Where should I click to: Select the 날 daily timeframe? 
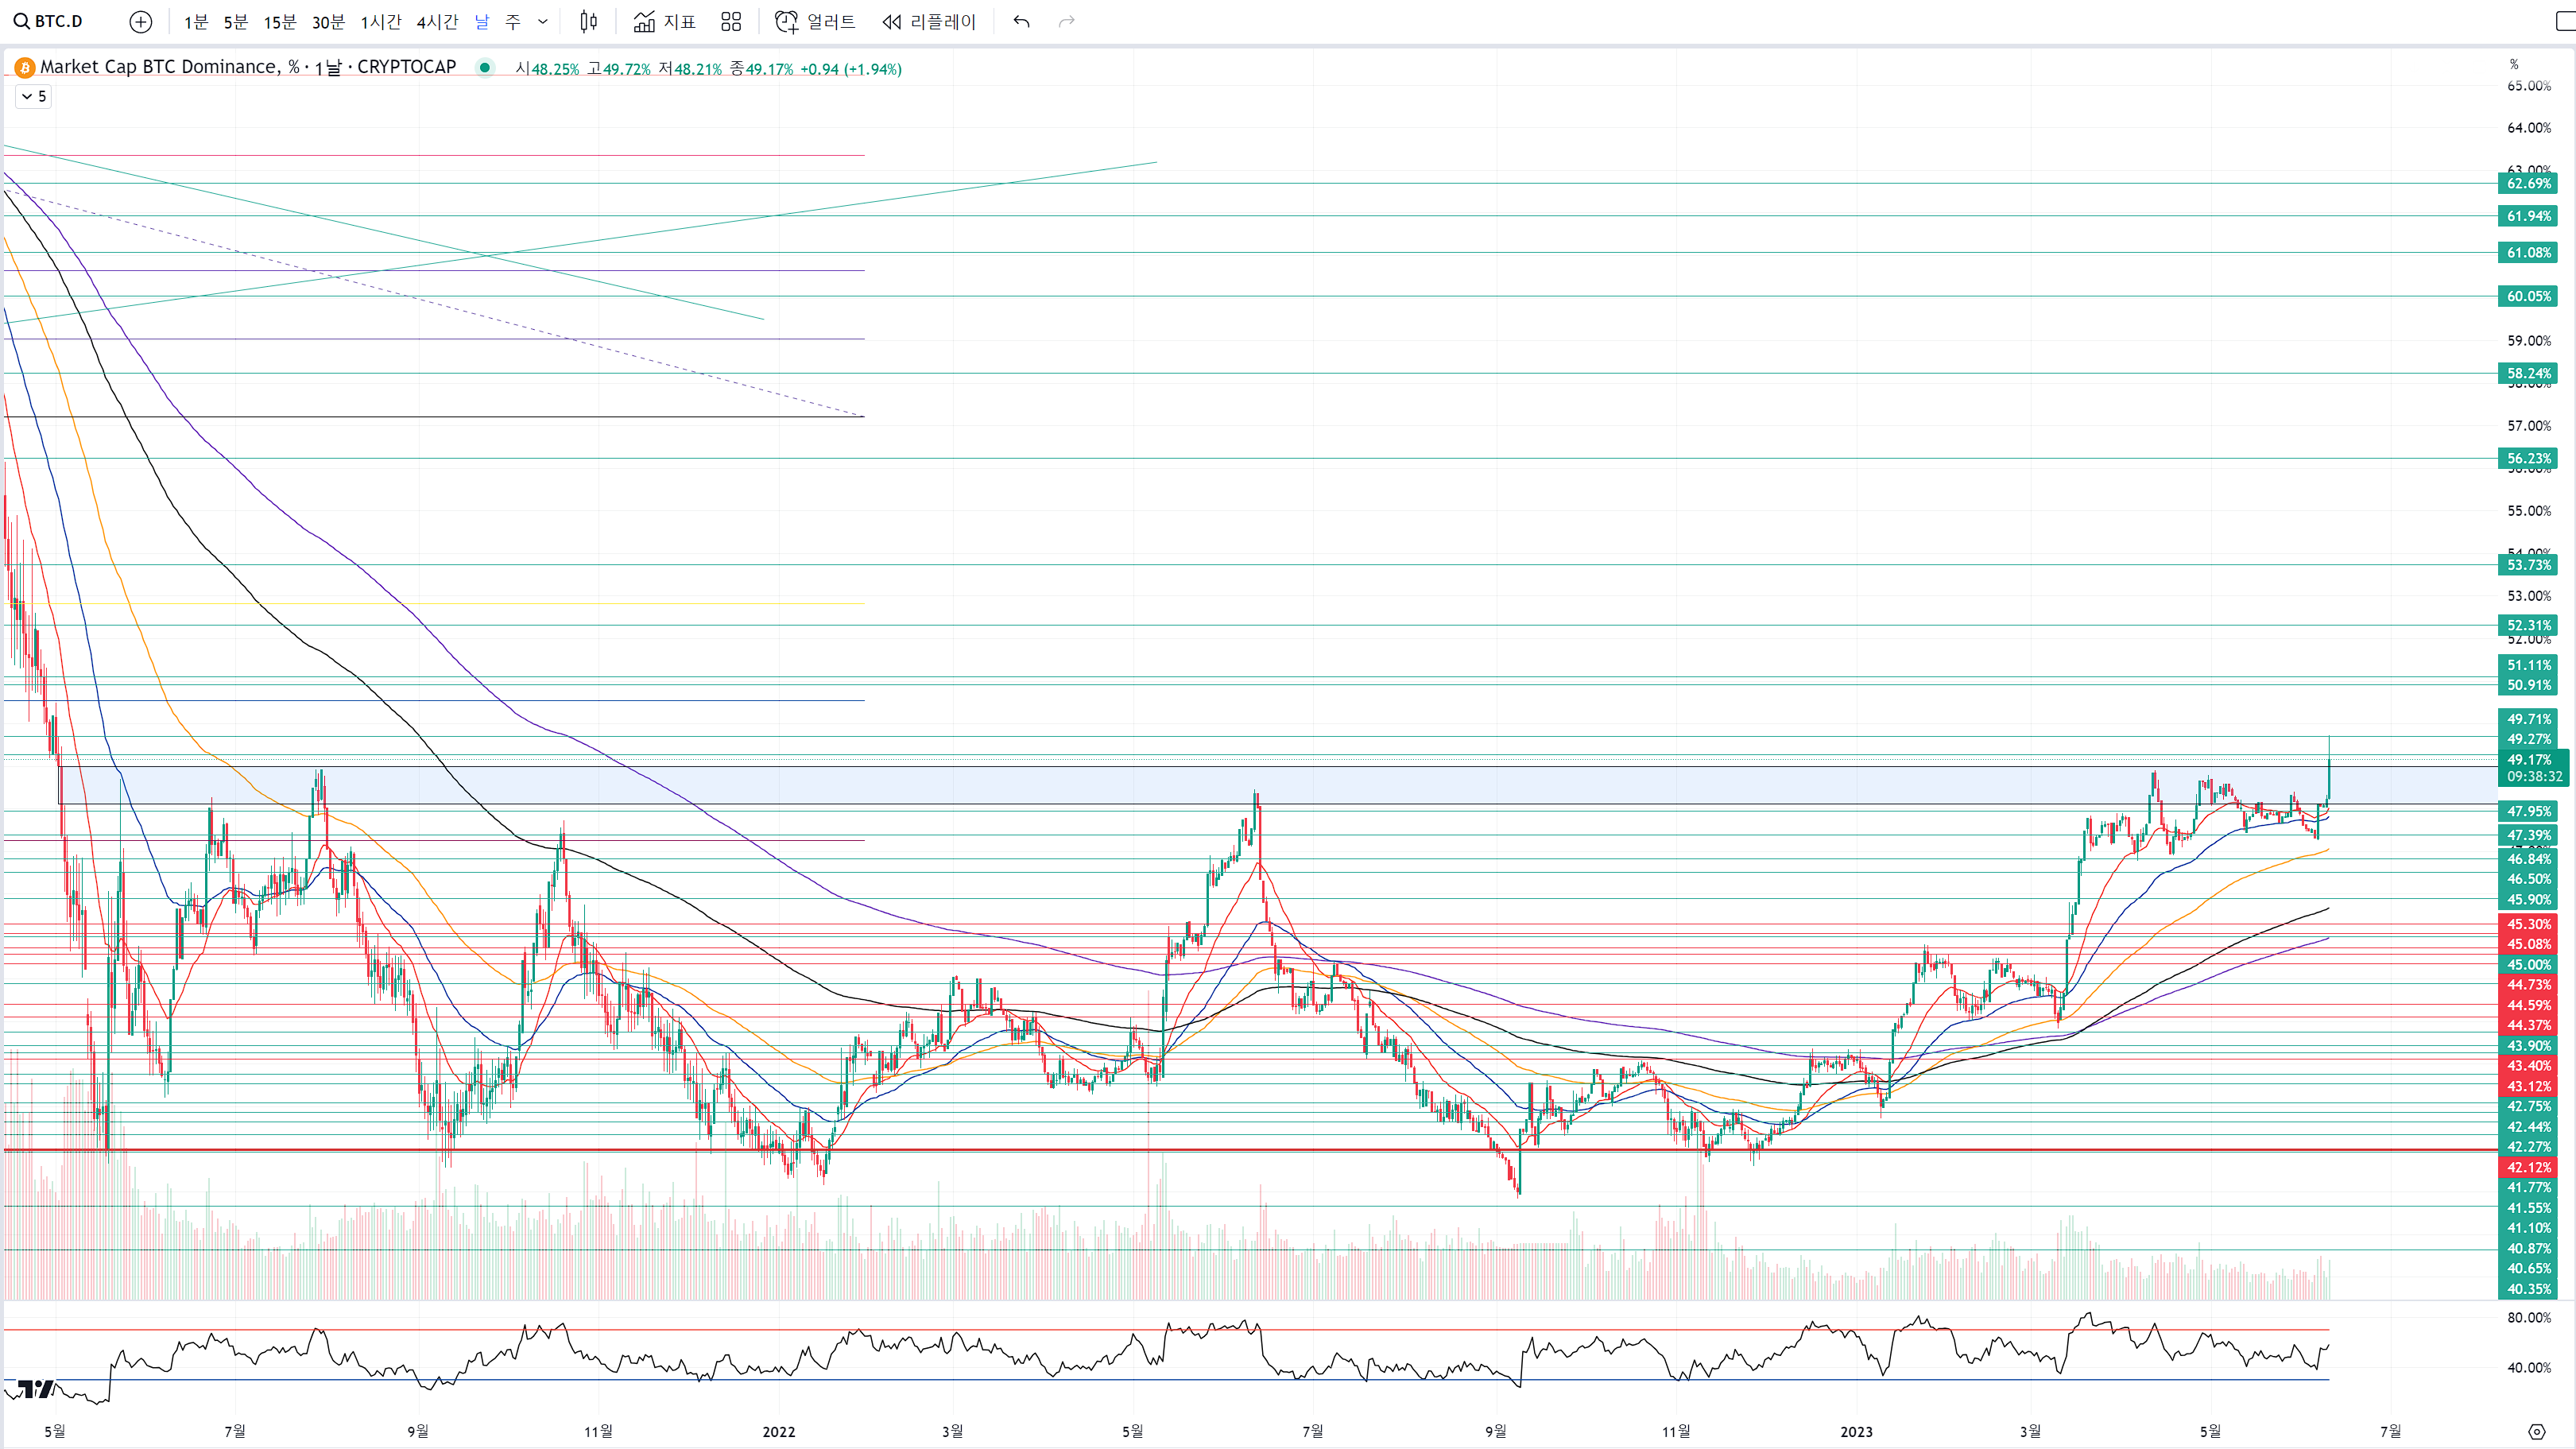tap(482, 21)
